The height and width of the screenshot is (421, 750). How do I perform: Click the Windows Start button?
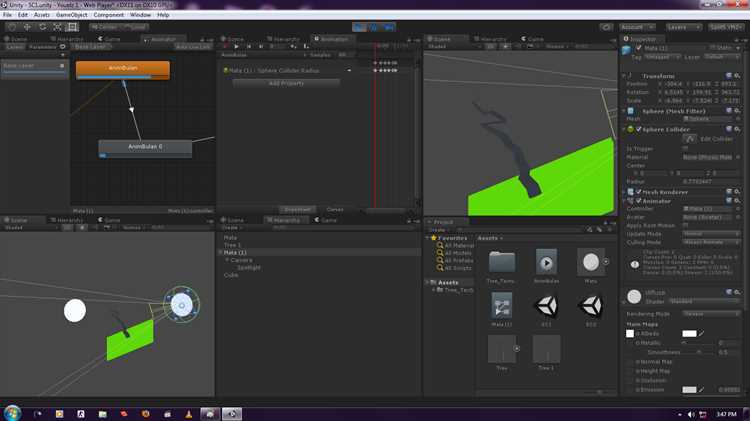pos(12,413)
